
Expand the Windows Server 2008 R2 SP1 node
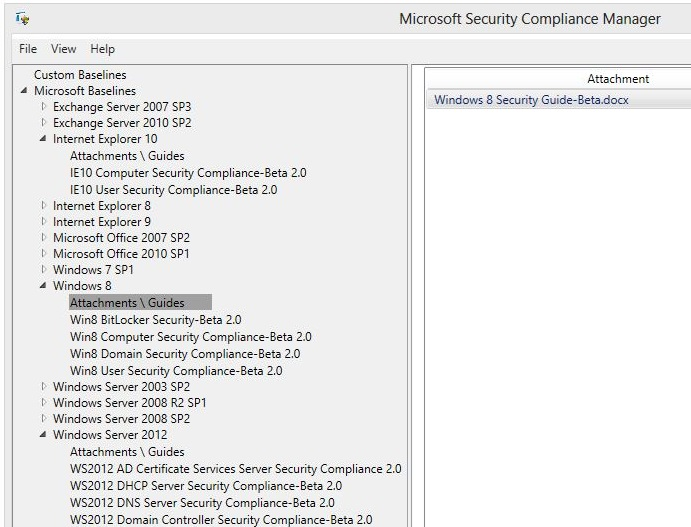(43, 402)
